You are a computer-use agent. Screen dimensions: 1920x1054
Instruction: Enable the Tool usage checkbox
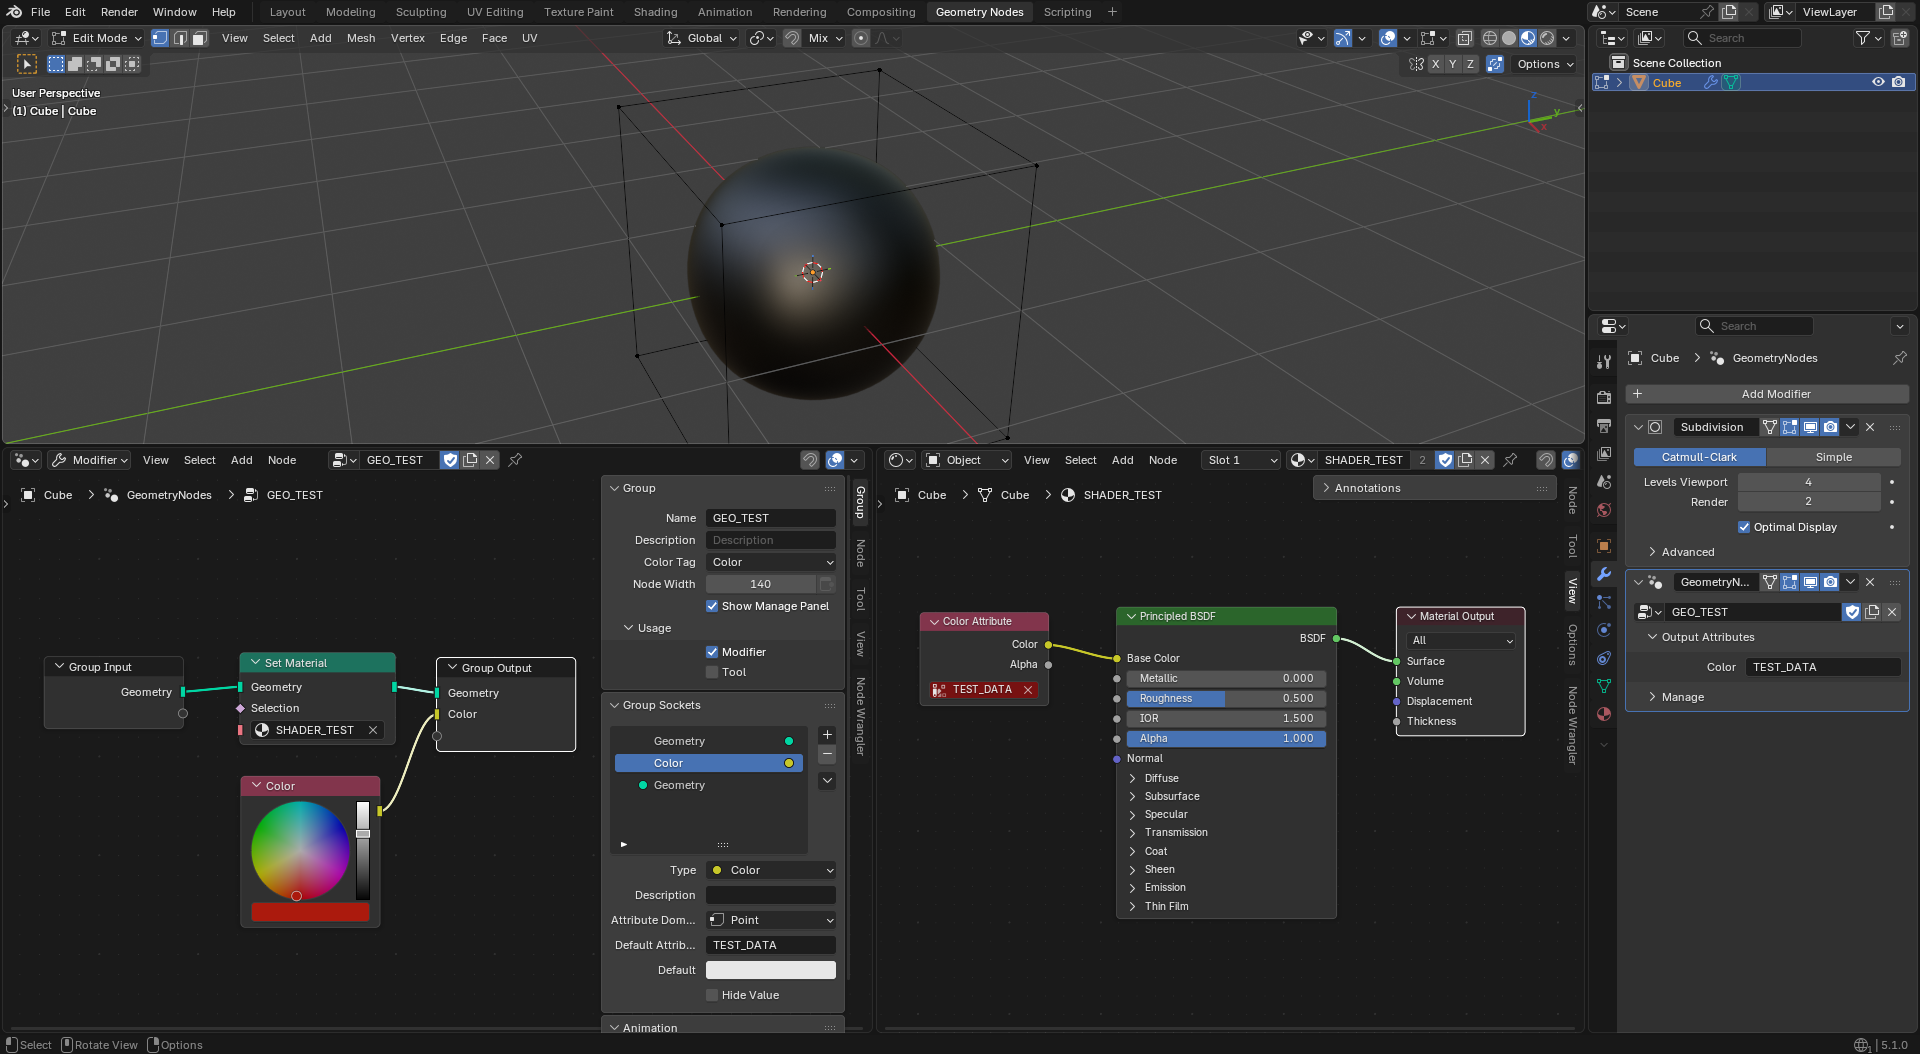tap(712, 672)
